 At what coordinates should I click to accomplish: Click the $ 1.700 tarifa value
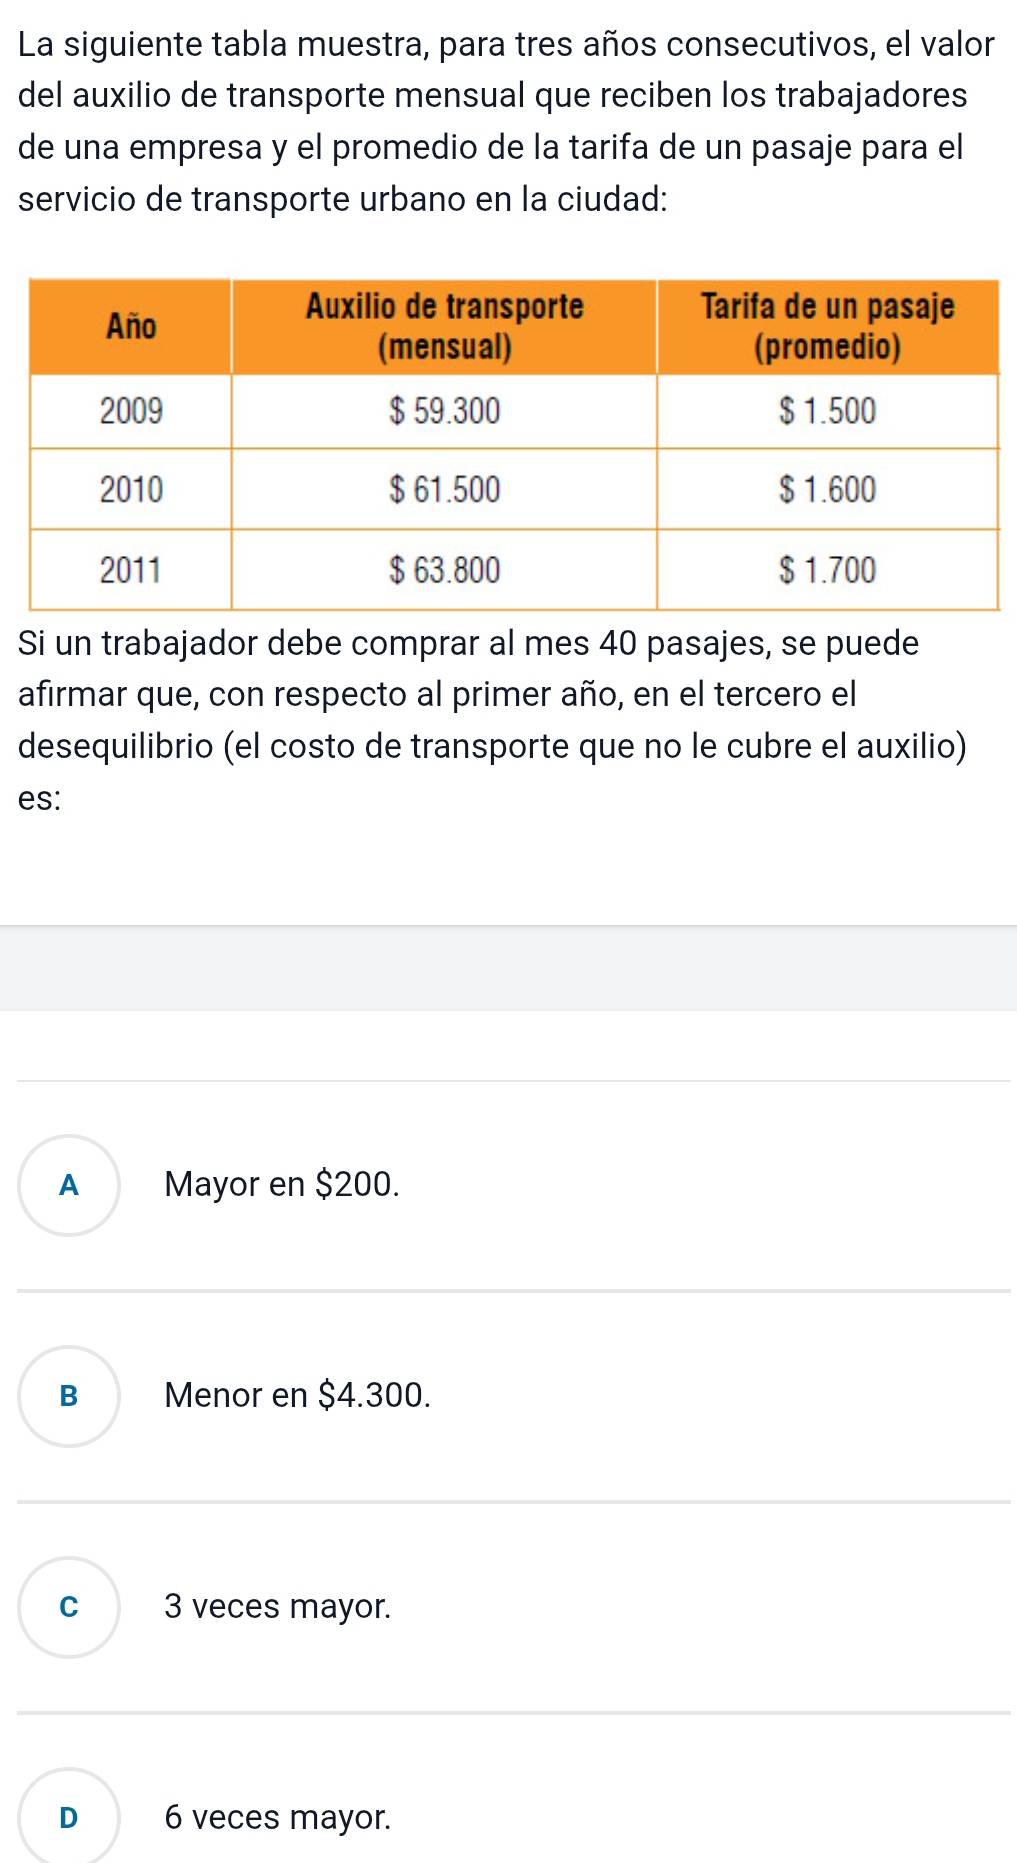tap(827, 570)
